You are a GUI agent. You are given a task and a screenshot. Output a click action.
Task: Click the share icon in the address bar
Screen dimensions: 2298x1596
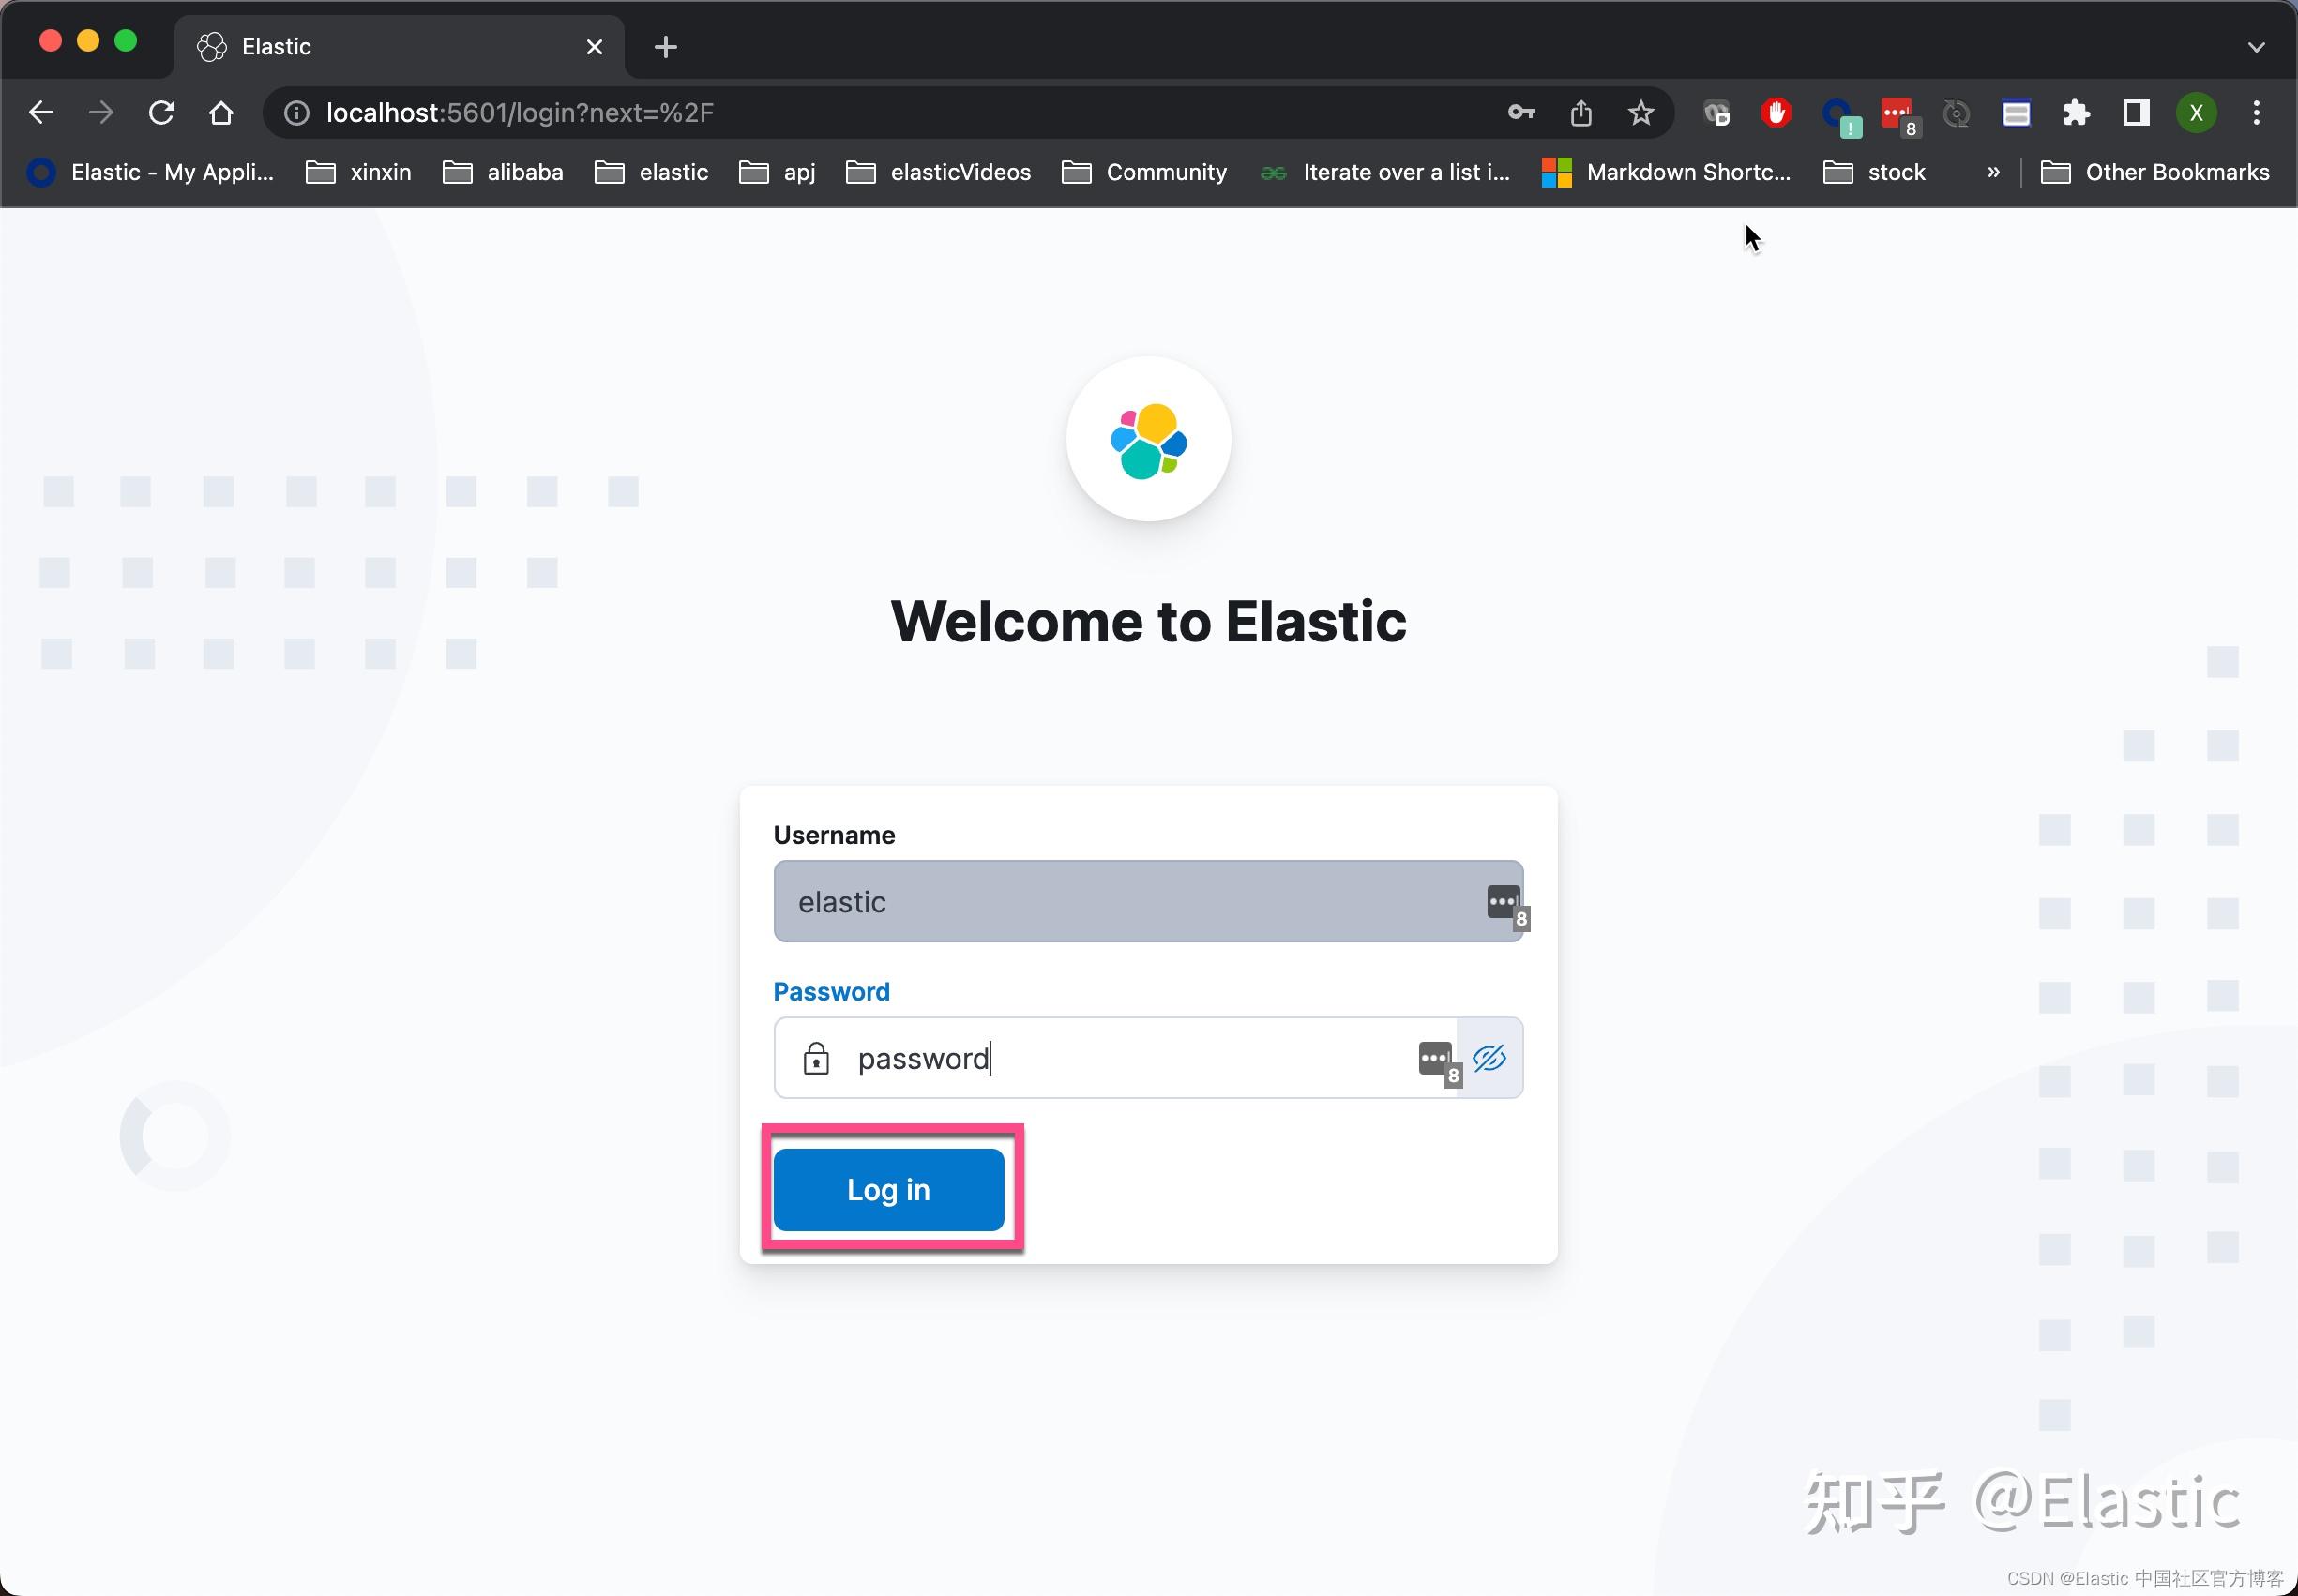1580,112
